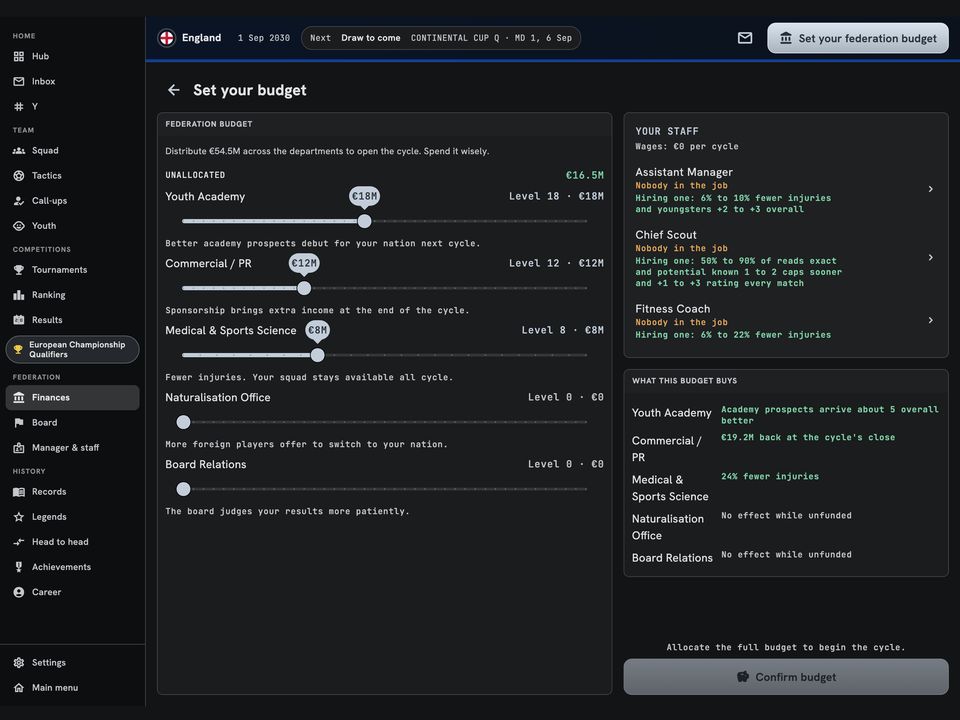Click the Level 18 · €18M value

click(x=556, y=197)
